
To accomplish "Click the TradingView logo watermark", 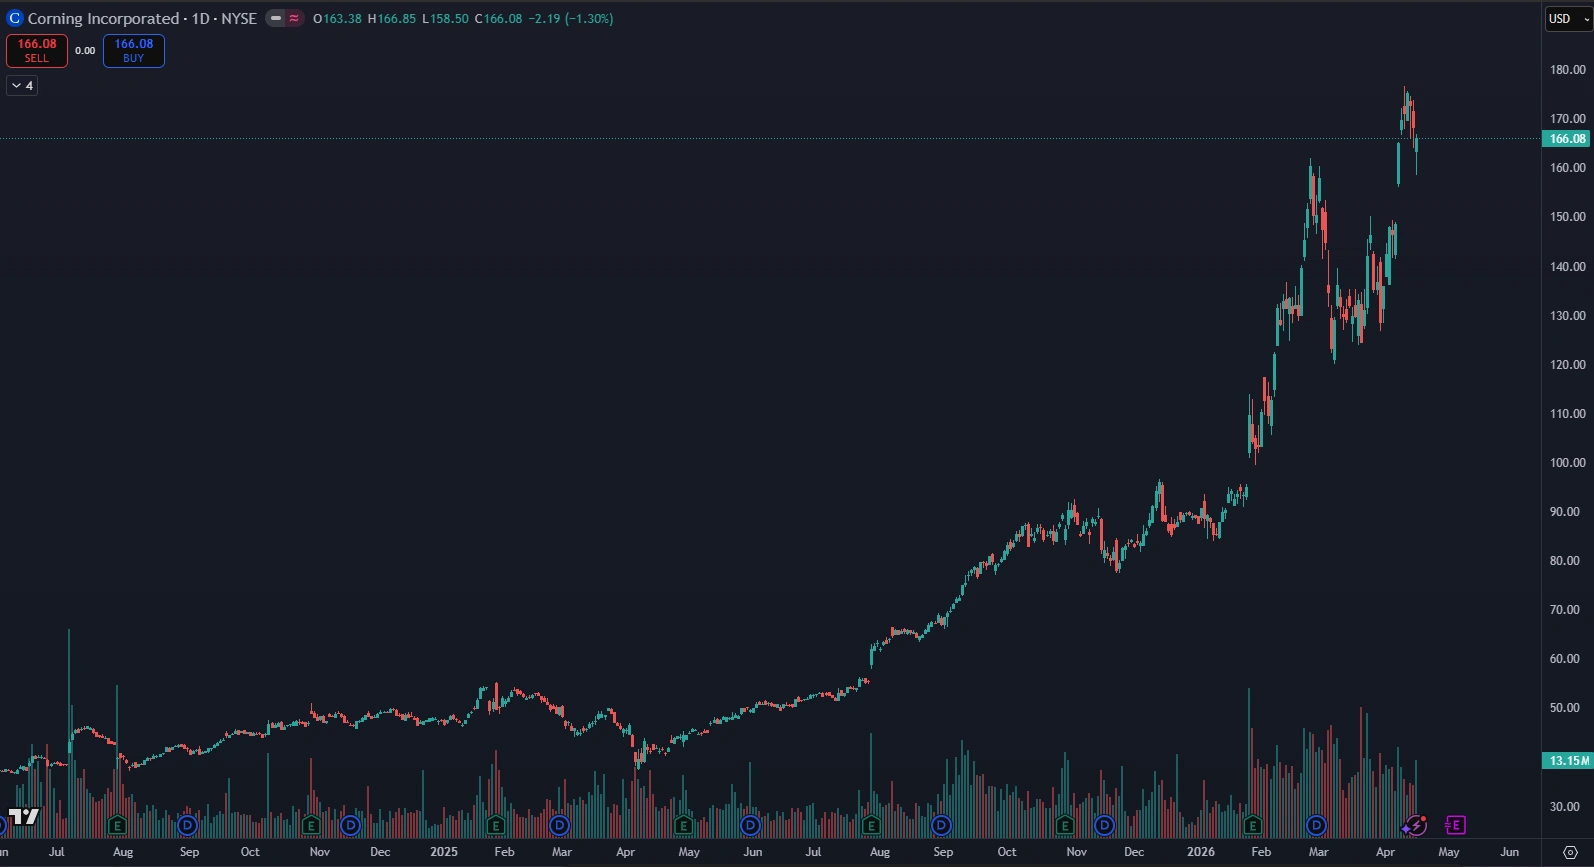I will click(x=24, y=817).
